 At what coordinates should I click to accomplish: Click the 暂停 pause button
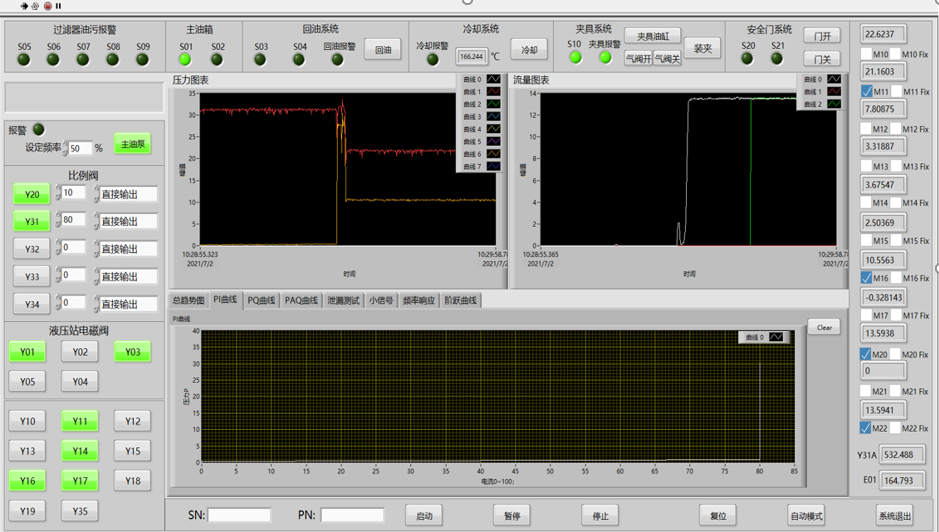click(x=512, y=516)
